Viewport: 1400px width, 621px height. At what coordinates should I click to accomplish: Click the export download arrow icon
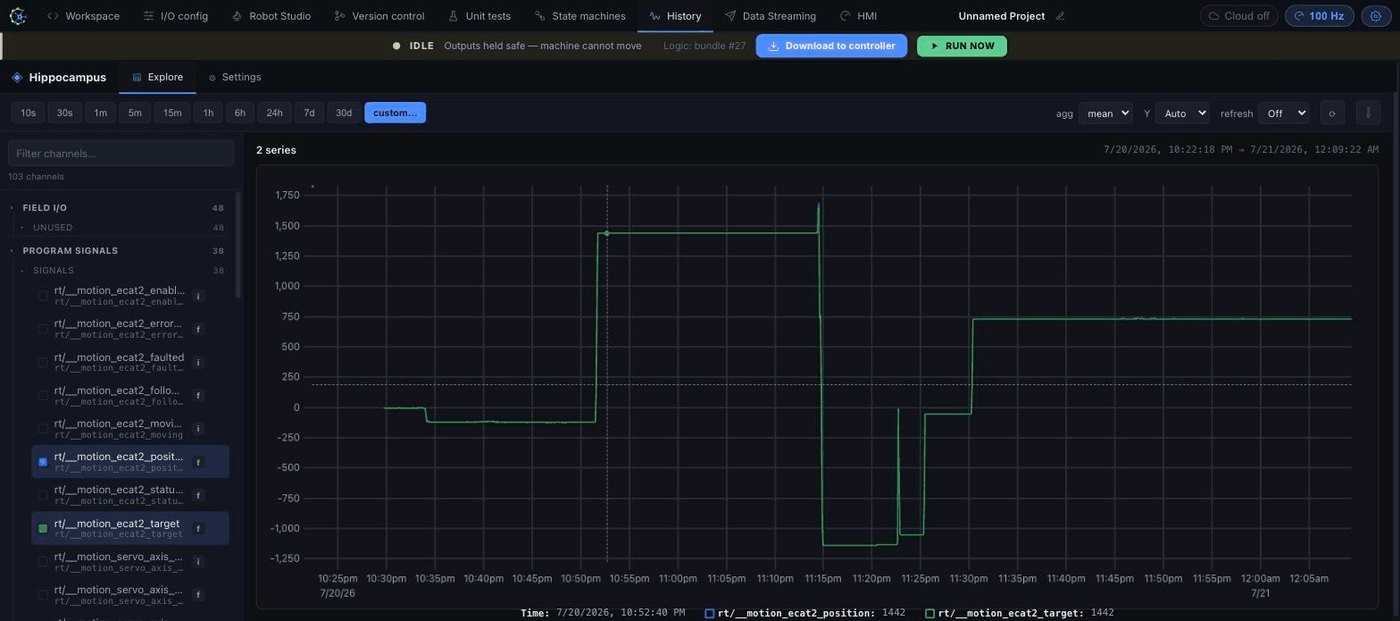[1368, 113]
